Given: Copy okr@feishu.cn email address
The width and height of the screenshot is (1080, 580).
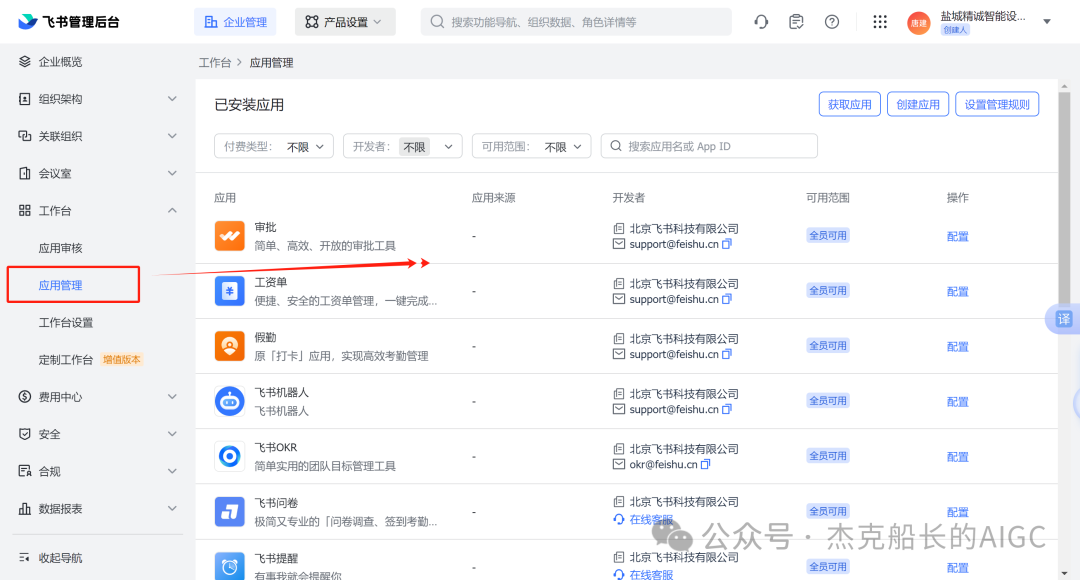Looking at the screenshot, I should click(x=705, y=464).
